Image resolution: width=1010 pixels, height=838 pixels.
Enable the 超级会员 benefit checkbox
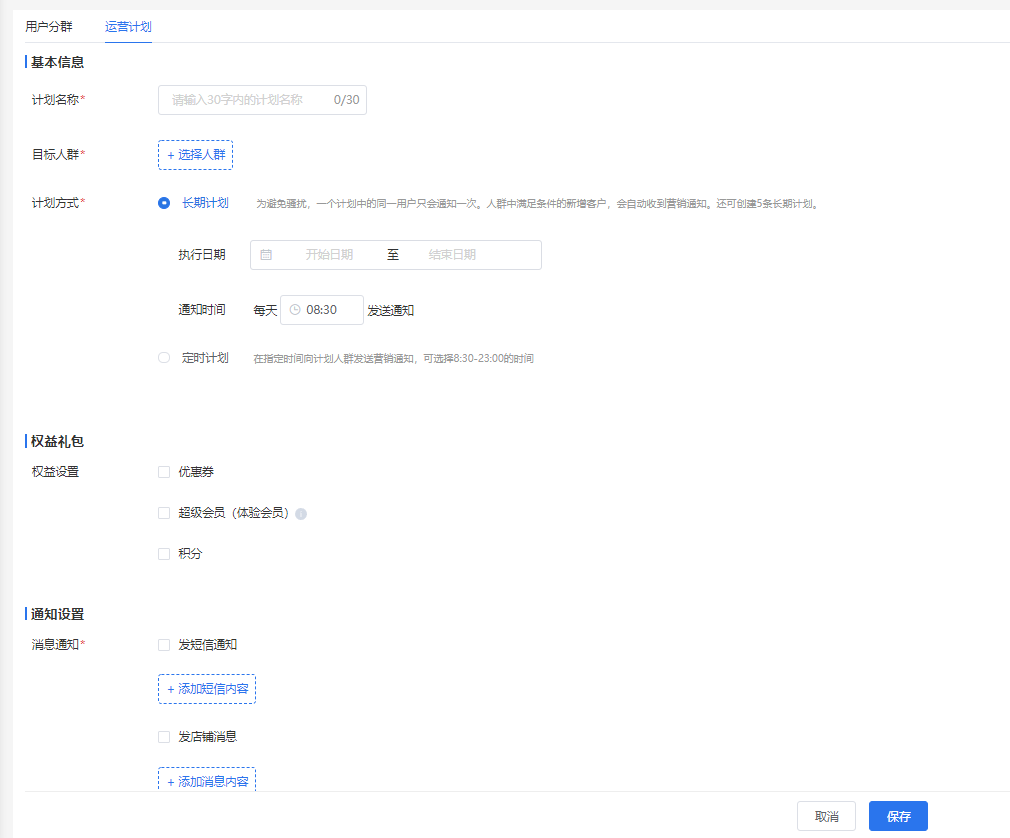point(164,513)
